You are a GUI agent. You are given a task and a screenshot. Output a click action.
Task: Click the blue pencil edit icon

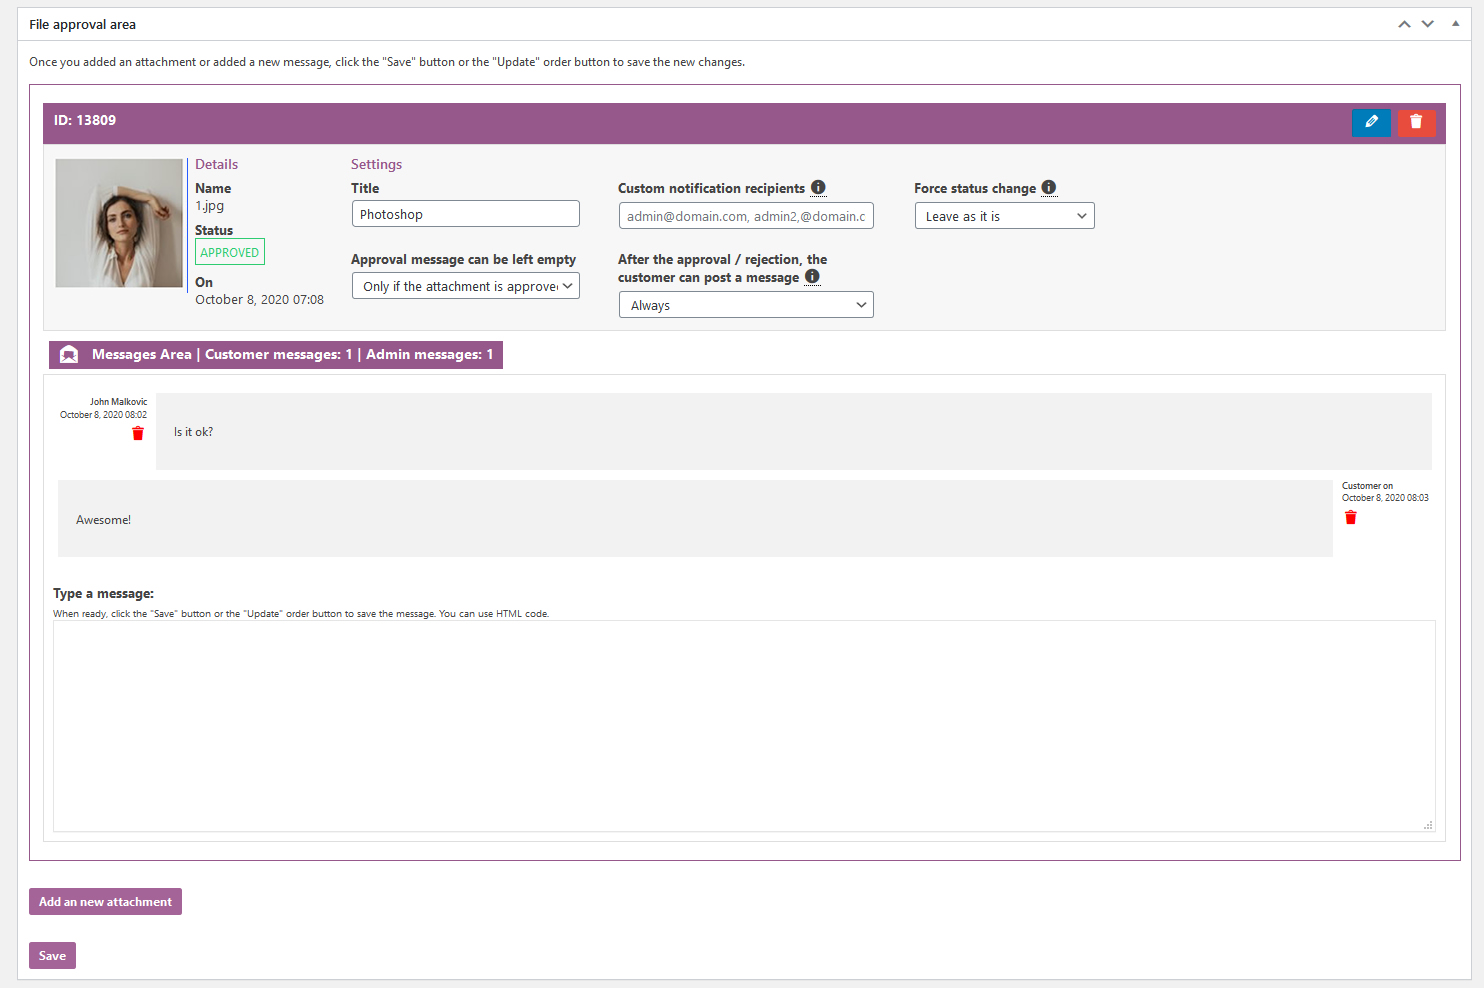click(1371, 122)
